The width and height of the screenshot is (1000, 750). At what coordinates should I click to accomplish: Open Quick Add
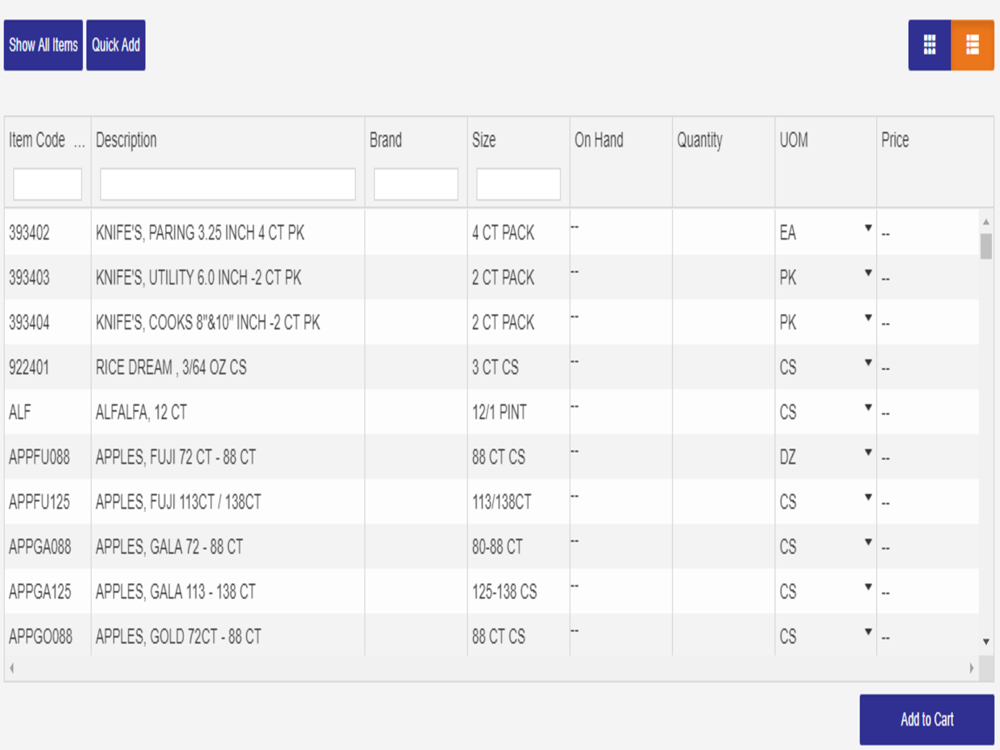(115, 45)
